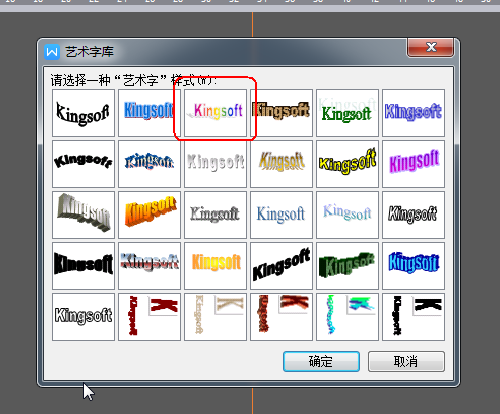The width and height of the screenshot is (500, 414).
Task: Pick the white outlined Kingsoft style
Action: [83, 317]
